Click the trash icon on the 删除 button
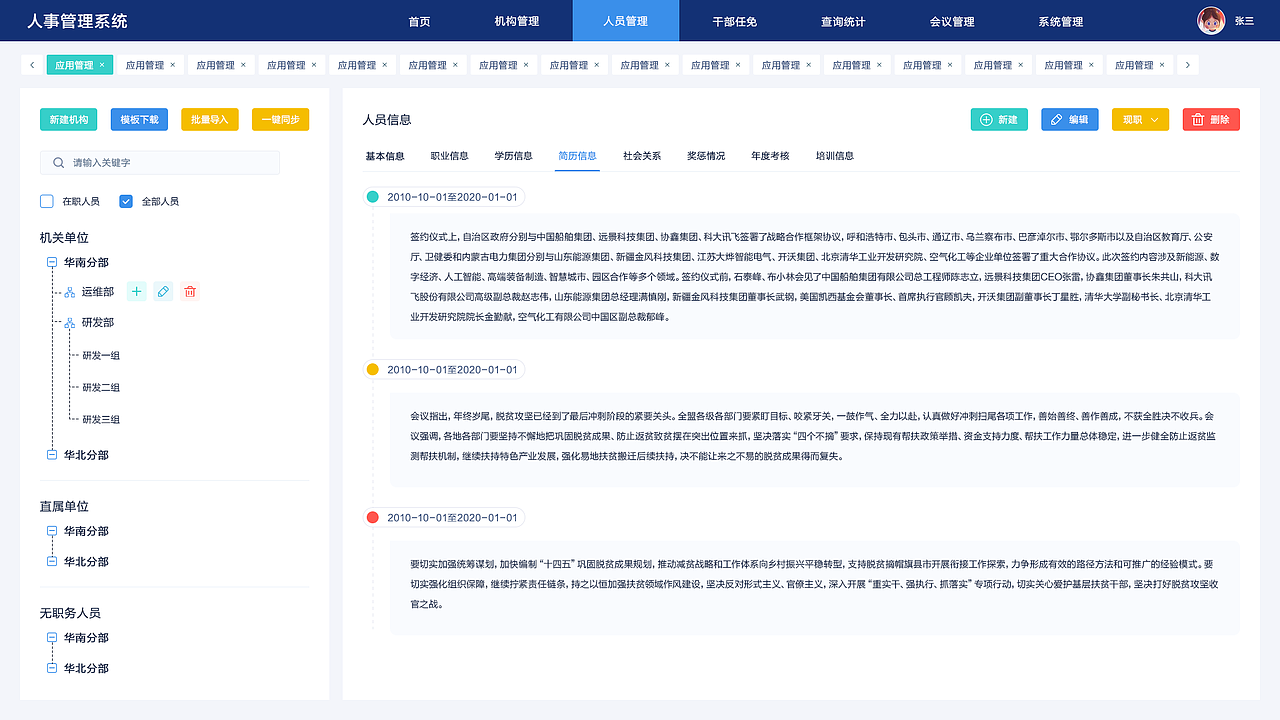The height and width of the screenshot is (720, 1280). (x=1197, y=118)
